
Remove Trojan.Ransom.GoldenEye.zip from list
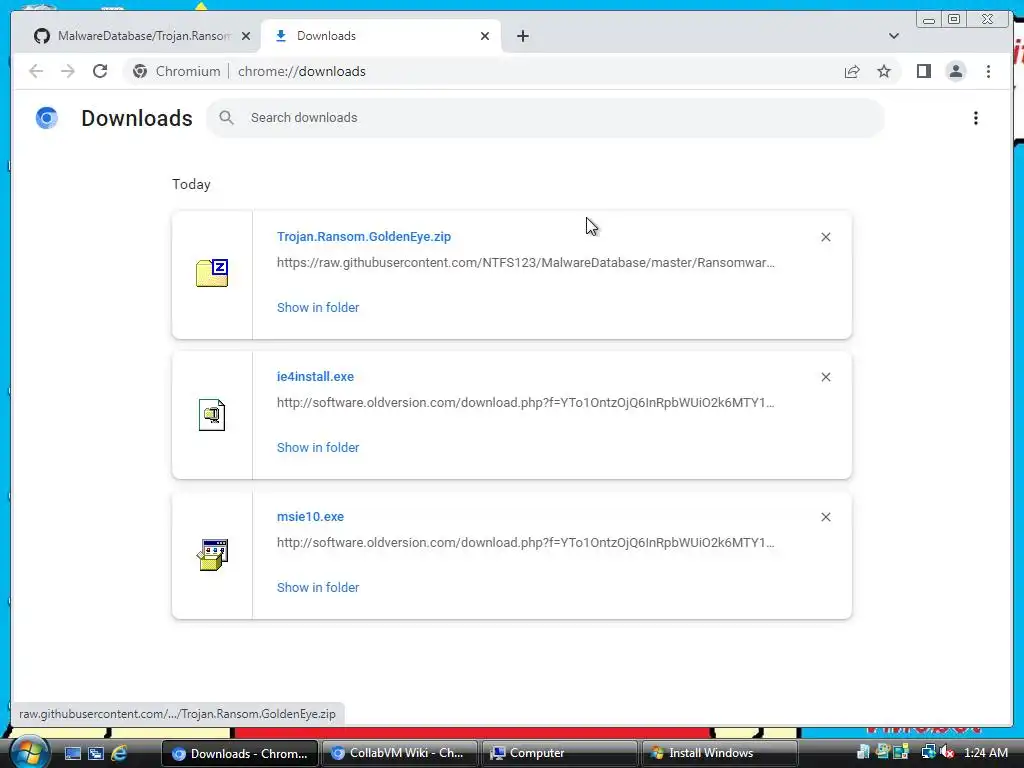825,237
